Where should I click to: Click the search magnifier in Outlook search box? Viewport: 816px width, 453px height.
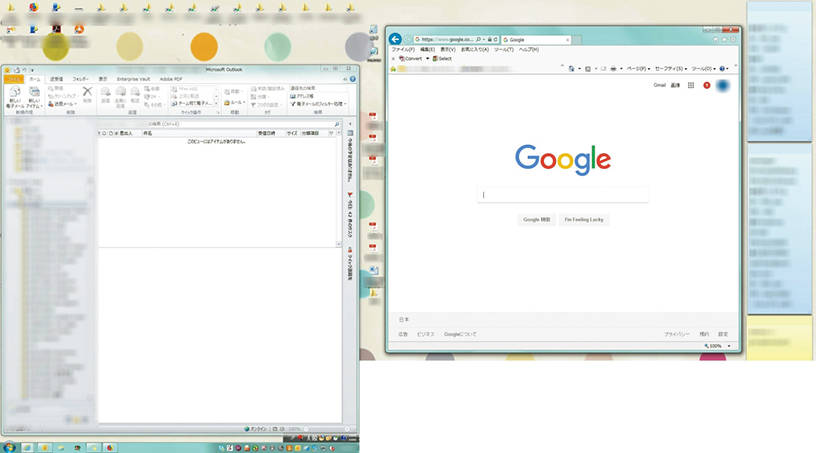point(337,124)
